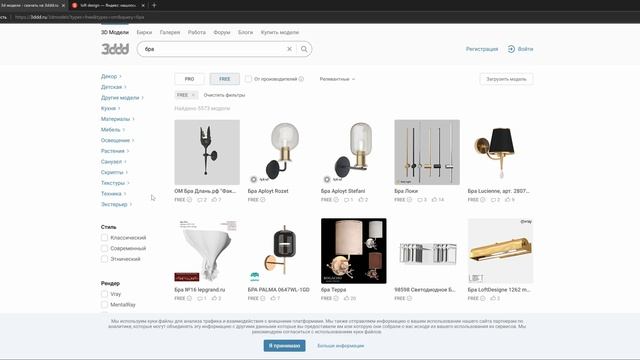Click comments icon under Бра Aployt Stefani
This screenshot has width=640, height=360.
pyautogui.click(x=346, y=200)
